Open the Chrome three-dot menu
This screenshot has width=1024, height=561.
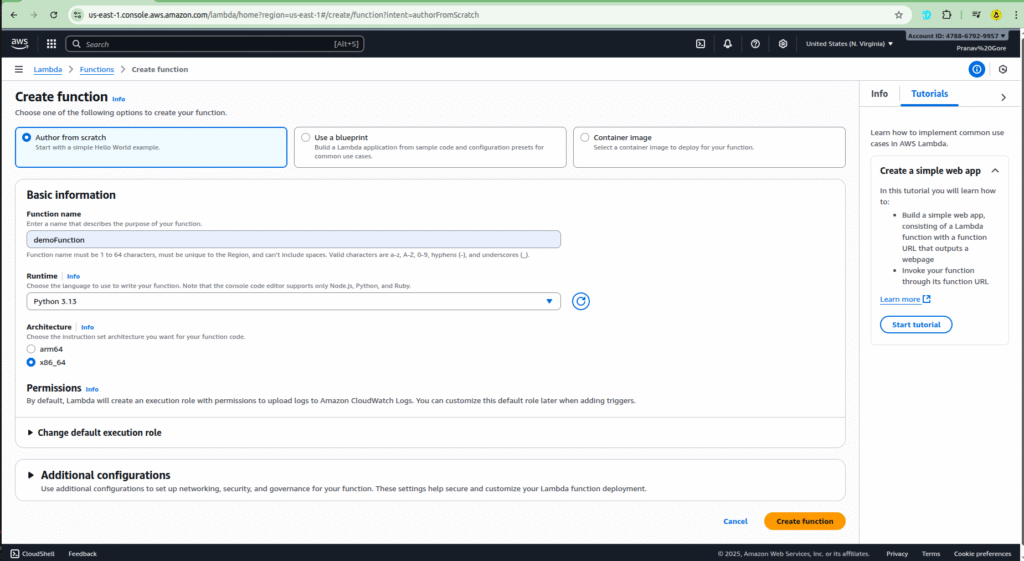point(1016,14)
